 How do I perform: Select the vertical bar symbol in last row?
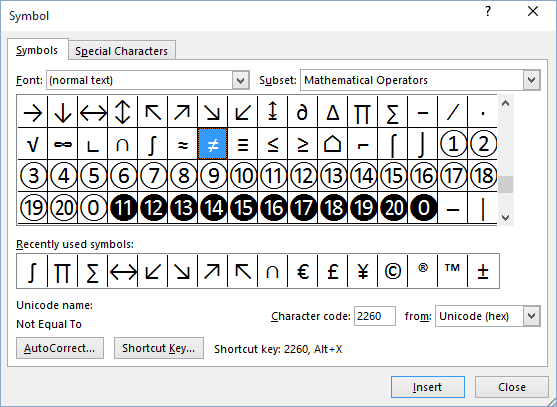click(482, 207)
